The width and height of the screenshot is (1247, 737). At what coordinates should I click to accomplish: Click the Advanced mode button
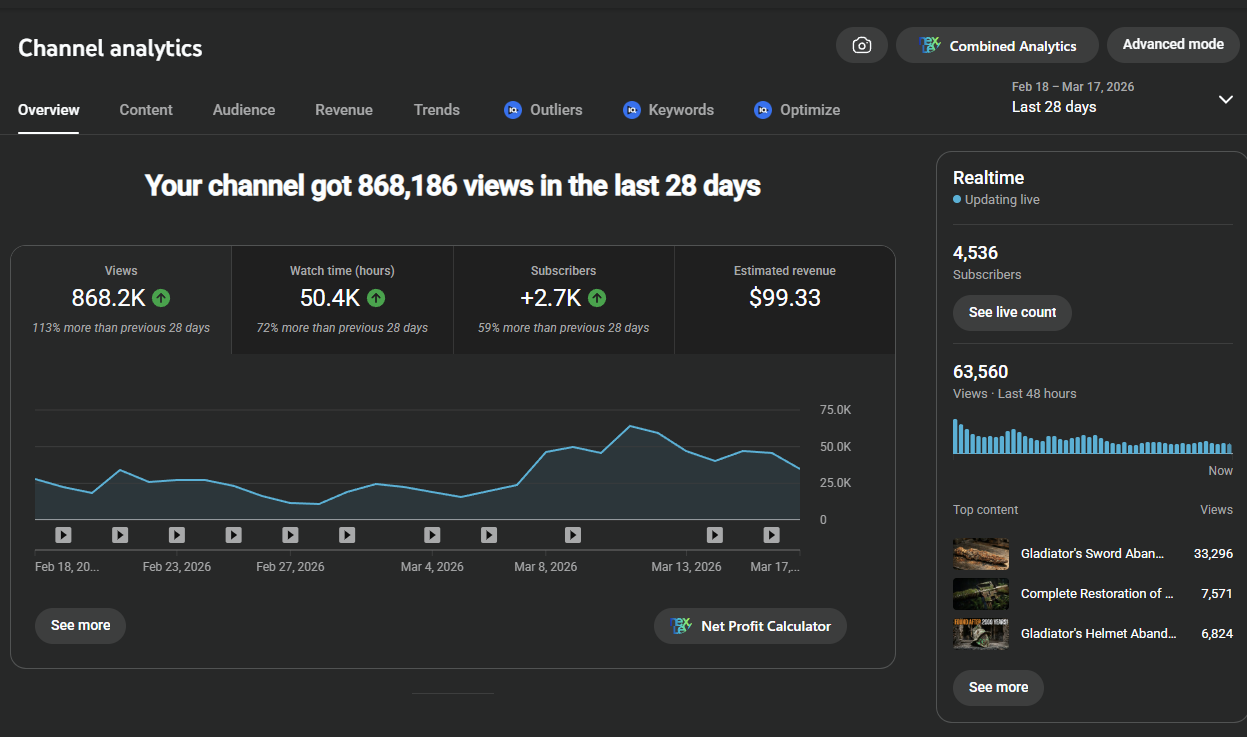tap(1173, 45)
